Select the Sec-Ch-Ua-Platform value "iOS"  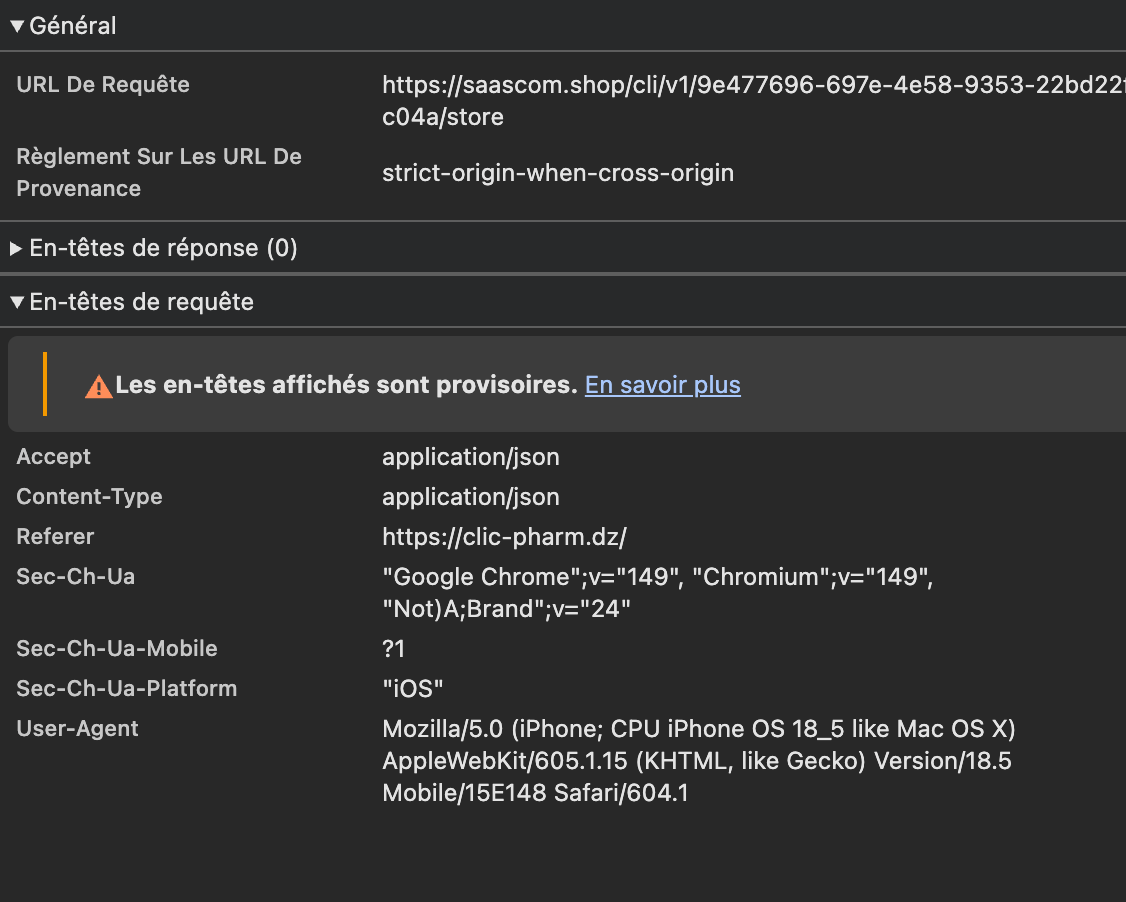pos(412,689)
